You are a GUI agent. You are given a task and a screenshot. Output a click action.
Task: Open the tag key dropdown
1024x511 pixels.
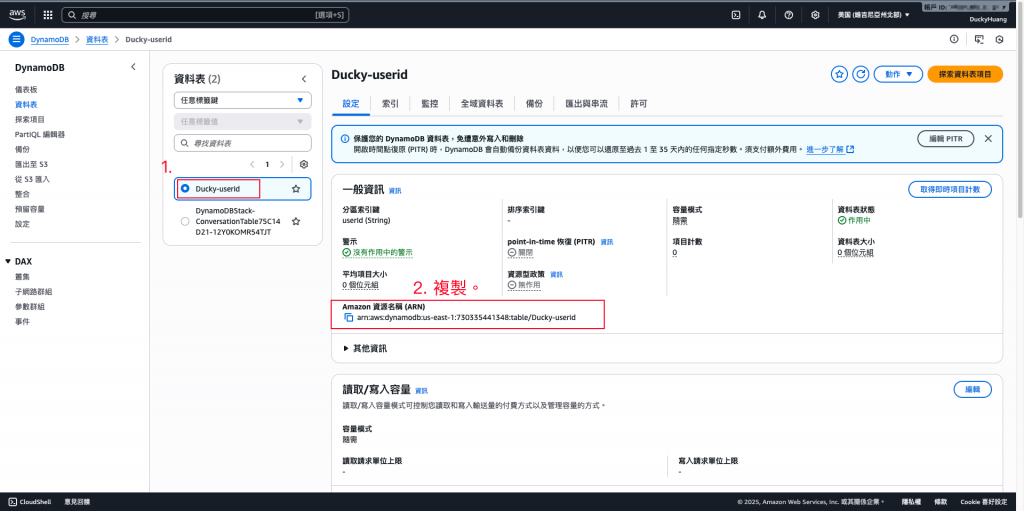pyautogui.click(x=243, y=100)
